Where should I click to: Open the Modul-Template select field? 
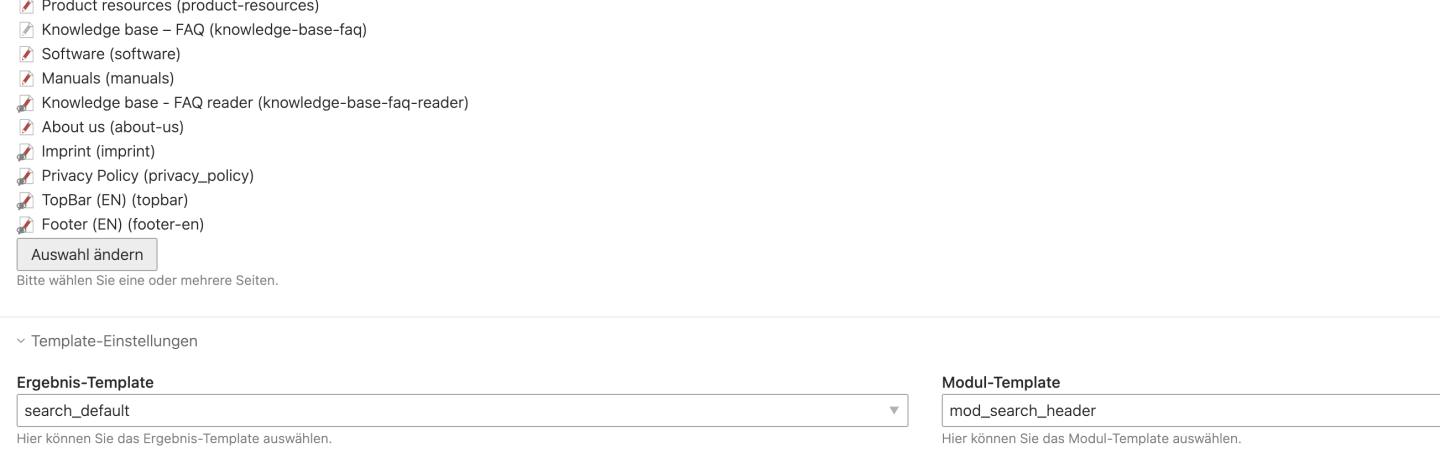pos(1190,410)
